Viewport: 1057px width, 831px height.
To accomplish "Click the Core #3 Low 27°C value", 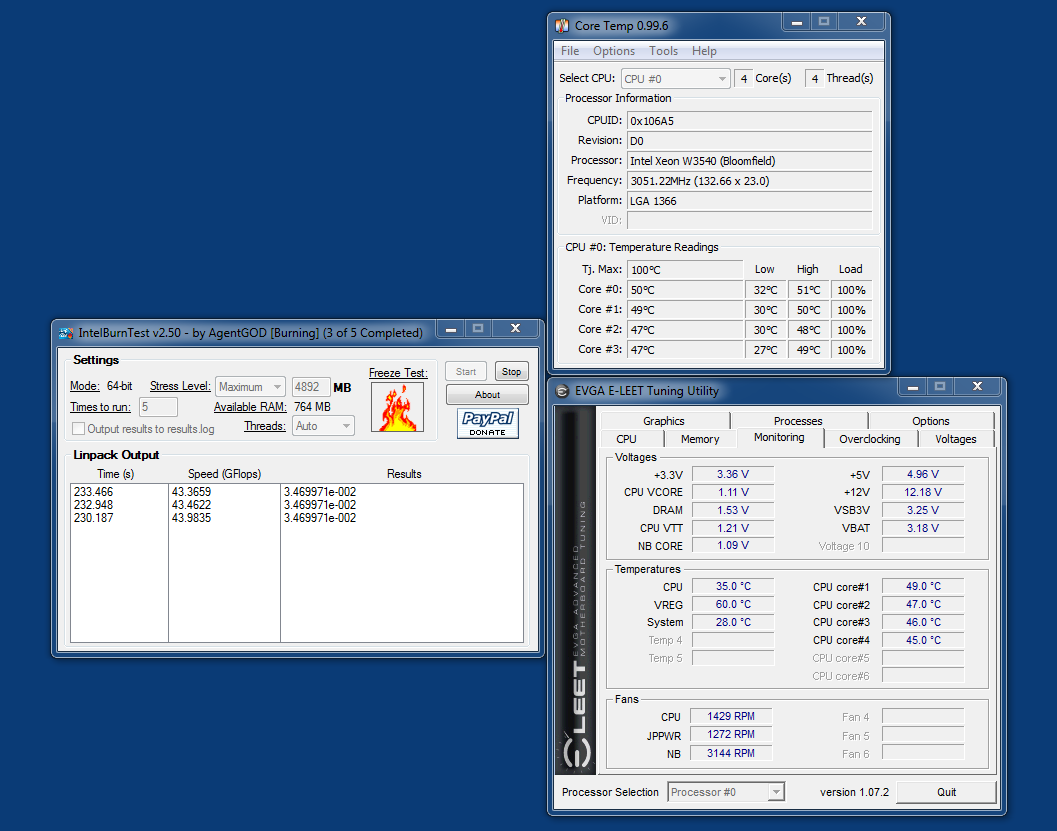I will pos(766,350).
